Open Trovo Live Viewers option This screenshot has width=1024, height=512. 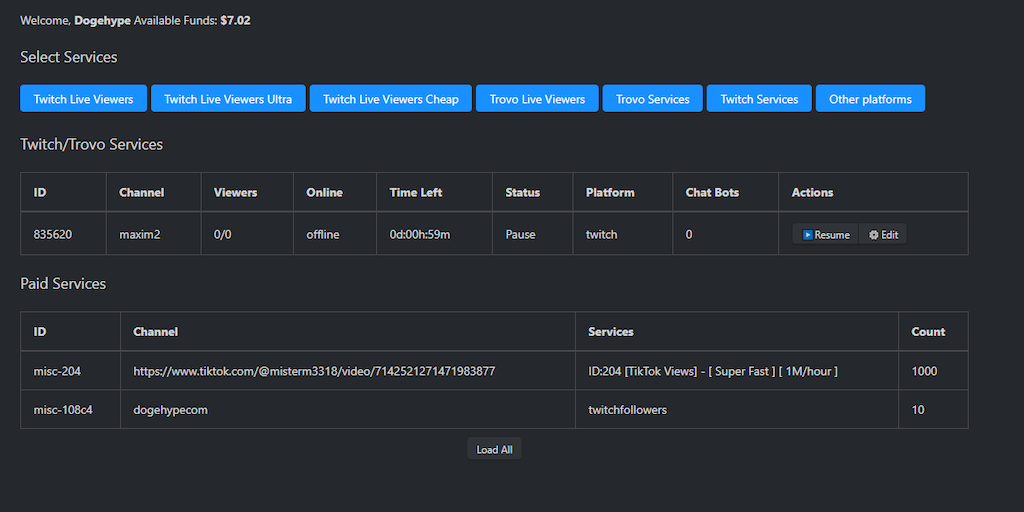point(537,99)
